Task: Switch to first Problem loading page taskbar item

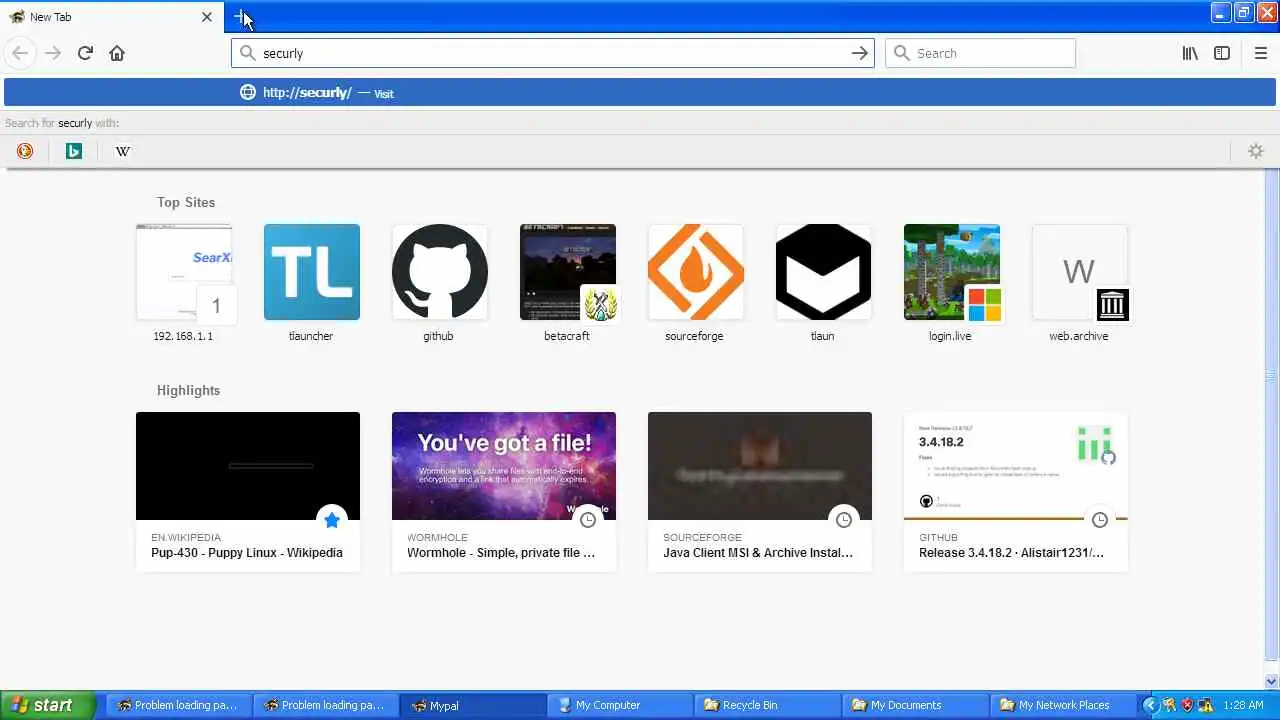Action: [178, 705]
